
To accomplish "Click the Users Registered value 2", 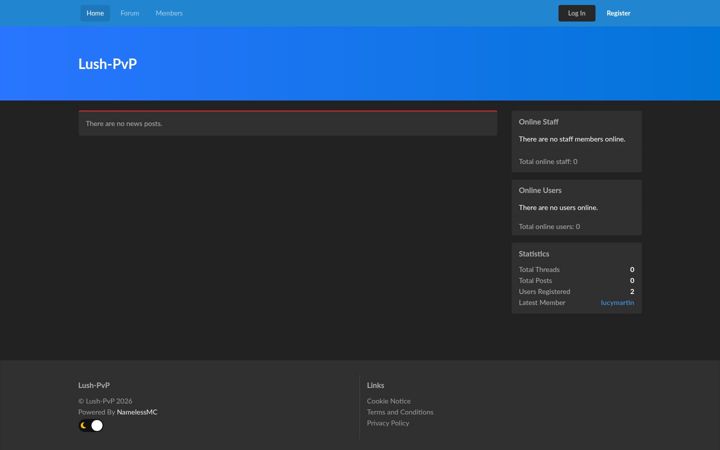I will 632,292.
